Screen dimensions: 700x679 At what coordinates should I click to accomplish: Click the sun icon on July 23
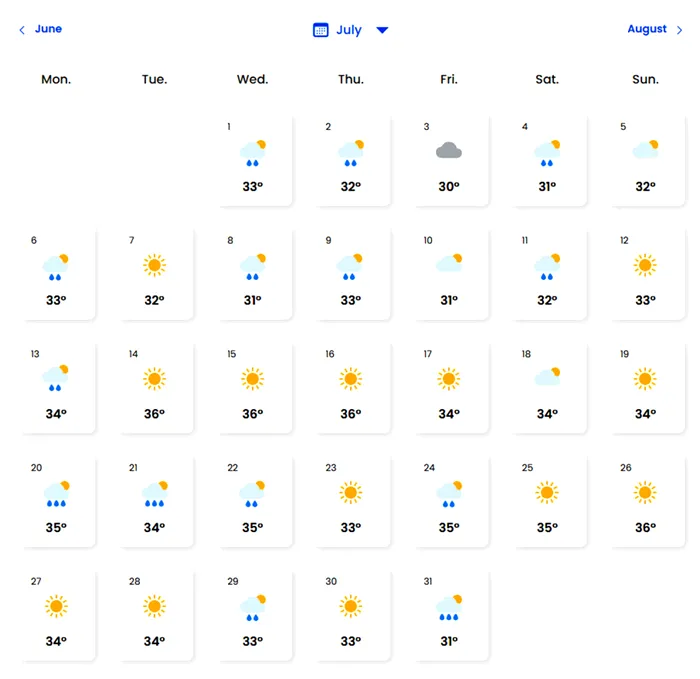[x=350, y=493]
